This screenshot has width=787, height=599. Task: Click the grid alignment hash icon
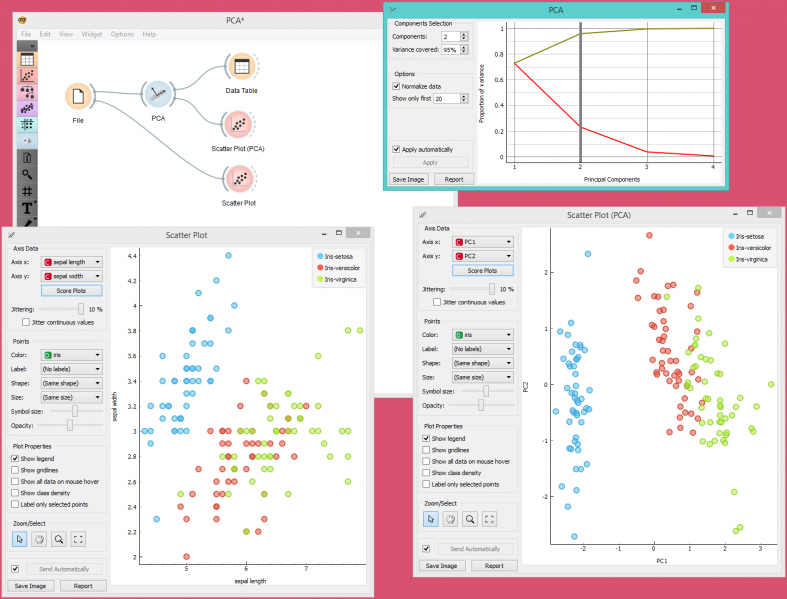click(27, 191)
